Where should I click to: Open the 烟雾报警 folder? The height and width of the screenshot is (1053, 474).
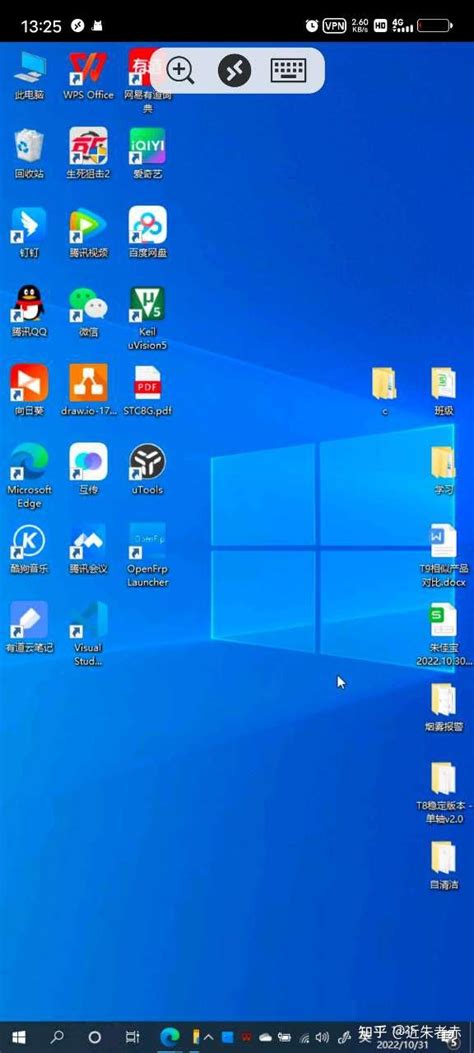(443, 707)
